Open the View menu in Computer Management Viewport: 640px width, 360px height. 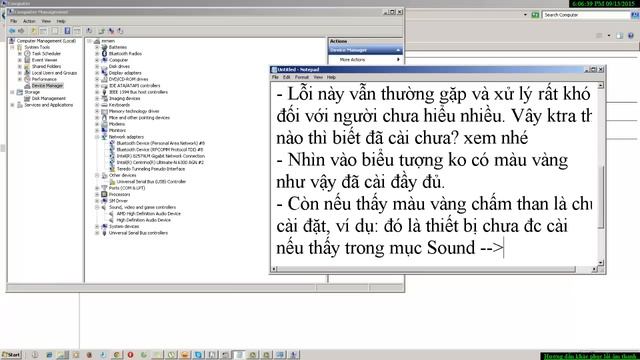click(x=46, y=21)
